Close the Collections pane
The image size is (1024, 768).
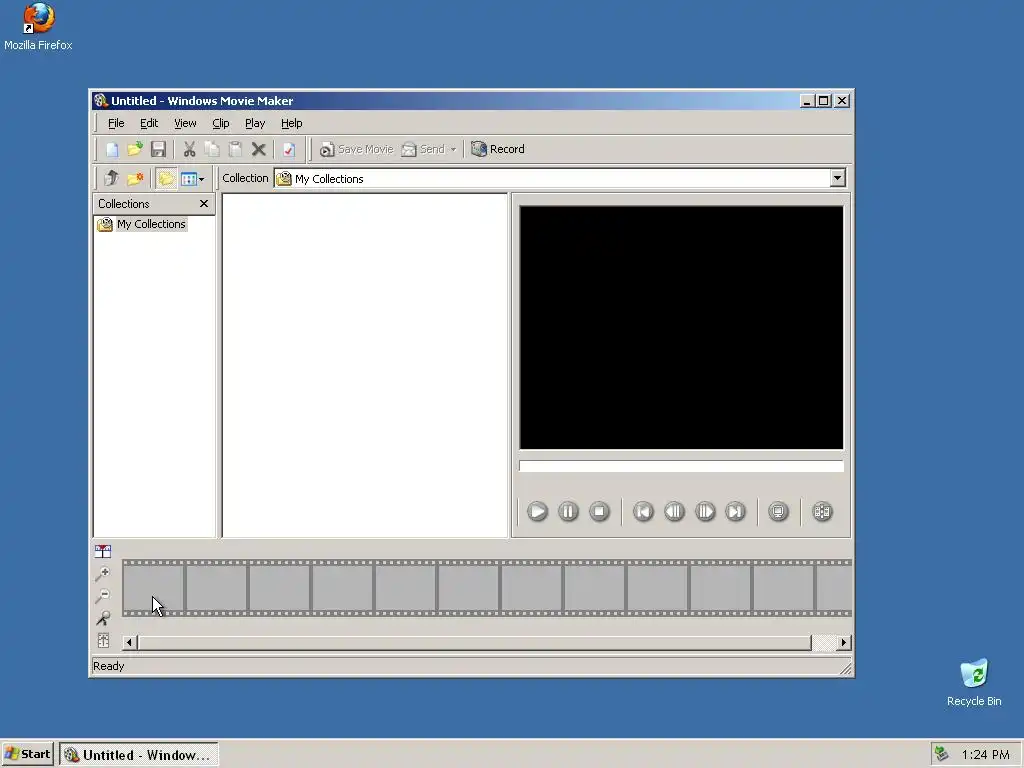[204, 204]
